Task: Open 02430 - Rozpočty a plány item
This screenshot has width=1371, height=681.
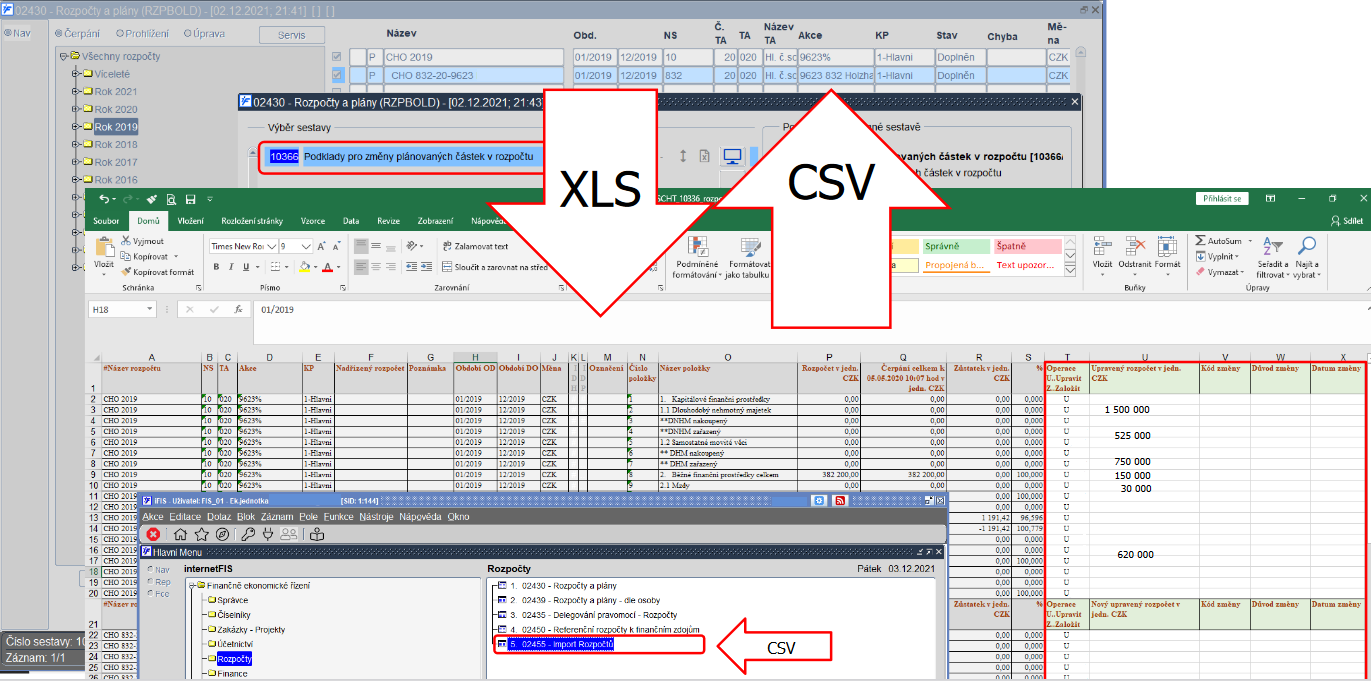Action: coord(566,586)
